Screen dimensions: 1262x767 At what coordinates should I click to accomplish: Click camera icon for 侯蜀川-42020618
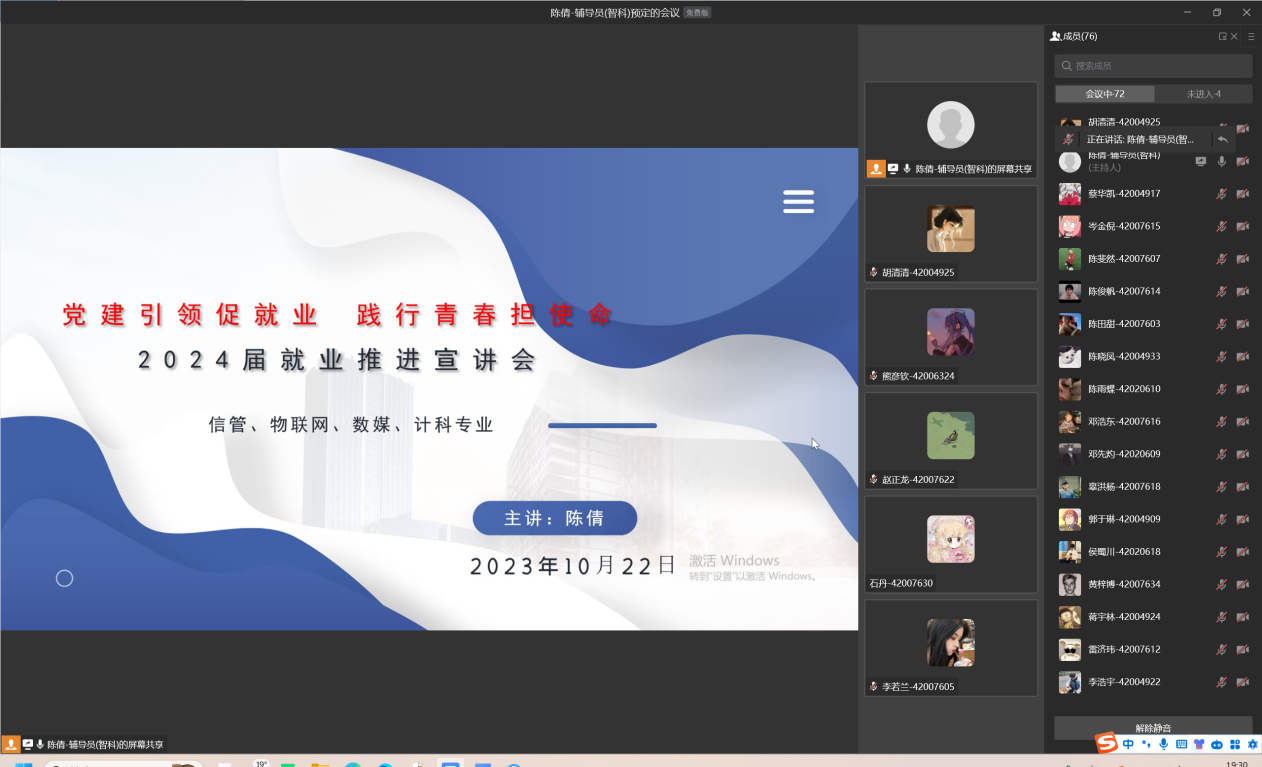click(1242, 552)
